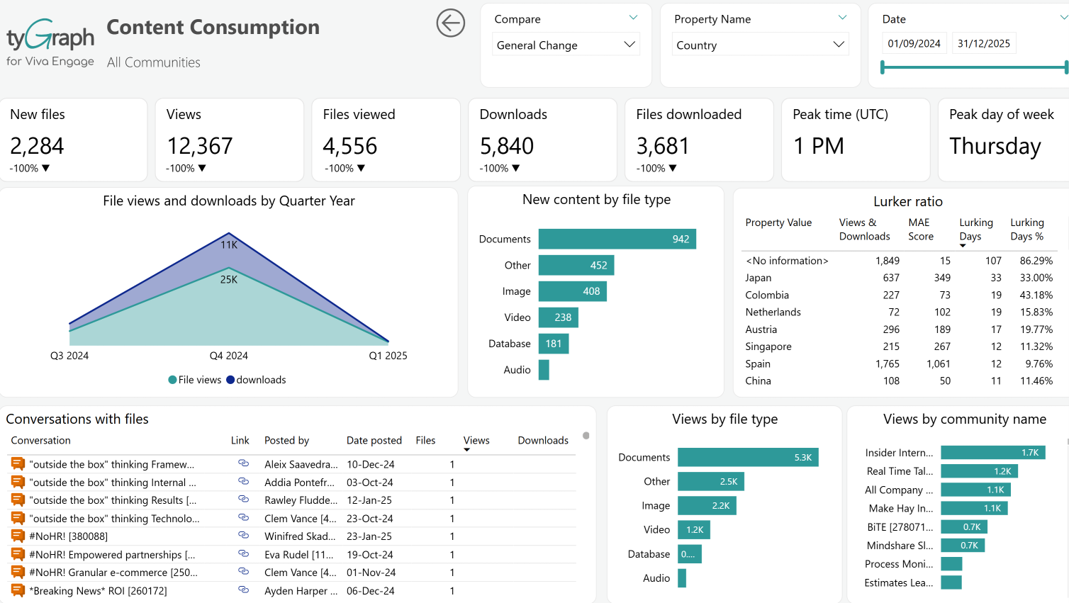Collapse the Property Name slicer chevron

click(843, 18)
